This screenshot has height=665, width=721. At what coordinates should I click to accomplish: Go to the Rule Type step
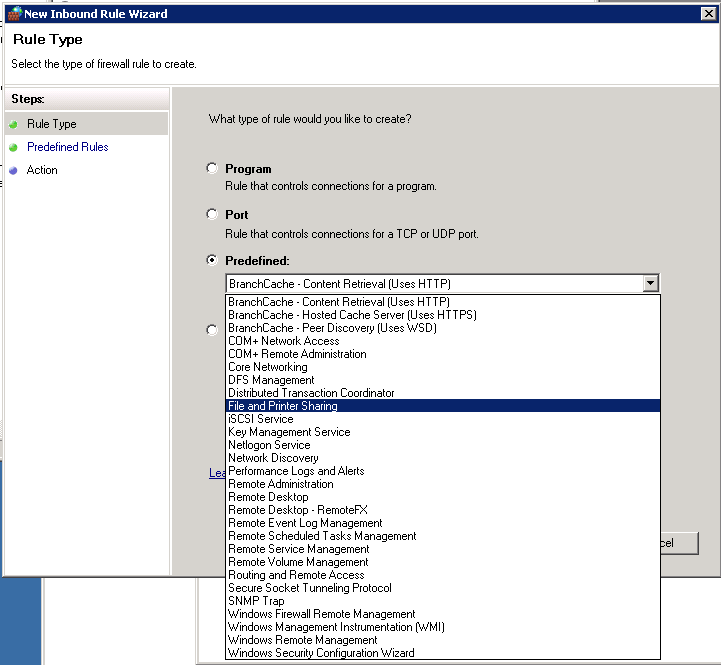tap(52, 124)
